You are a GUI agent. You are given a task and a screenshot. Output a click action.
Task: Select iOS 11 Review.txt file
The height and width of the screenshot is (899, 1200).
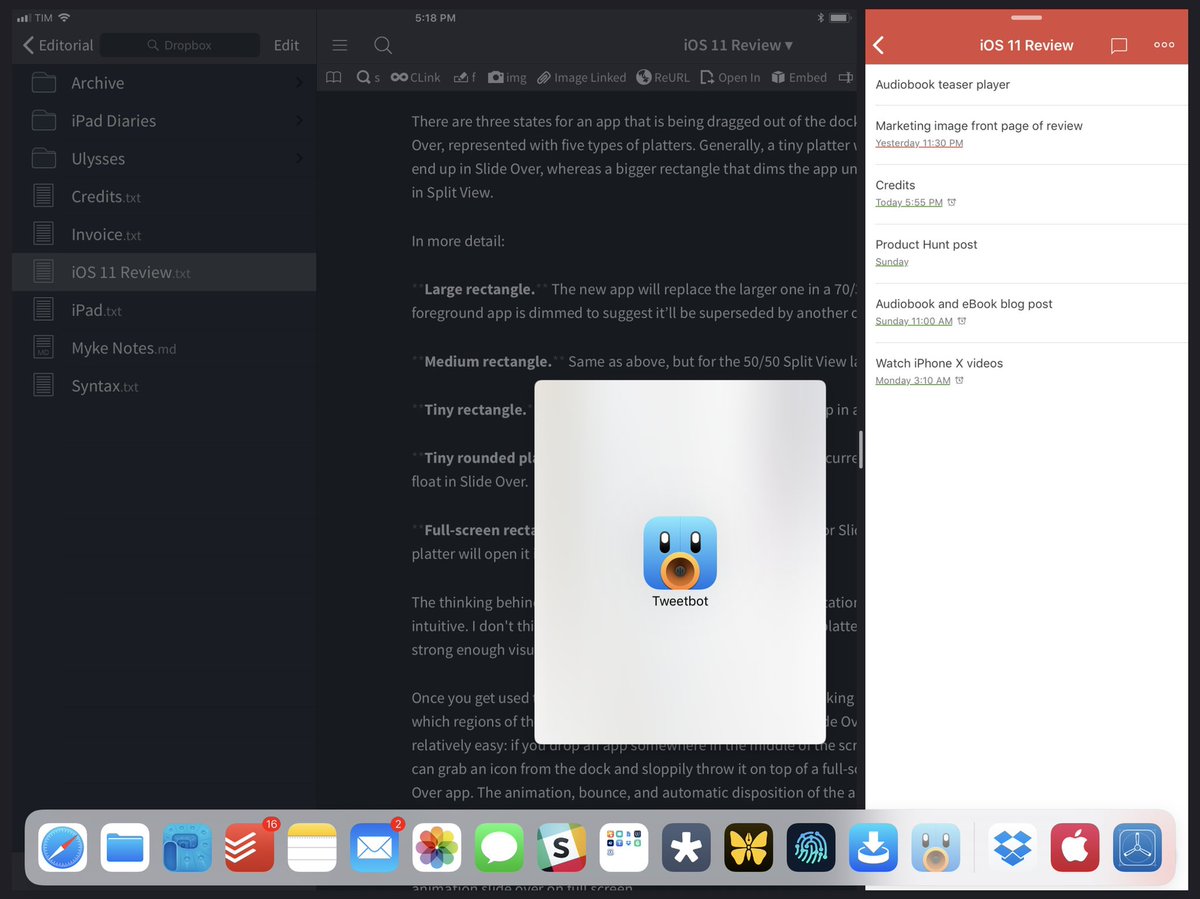[x=164, y=272]
